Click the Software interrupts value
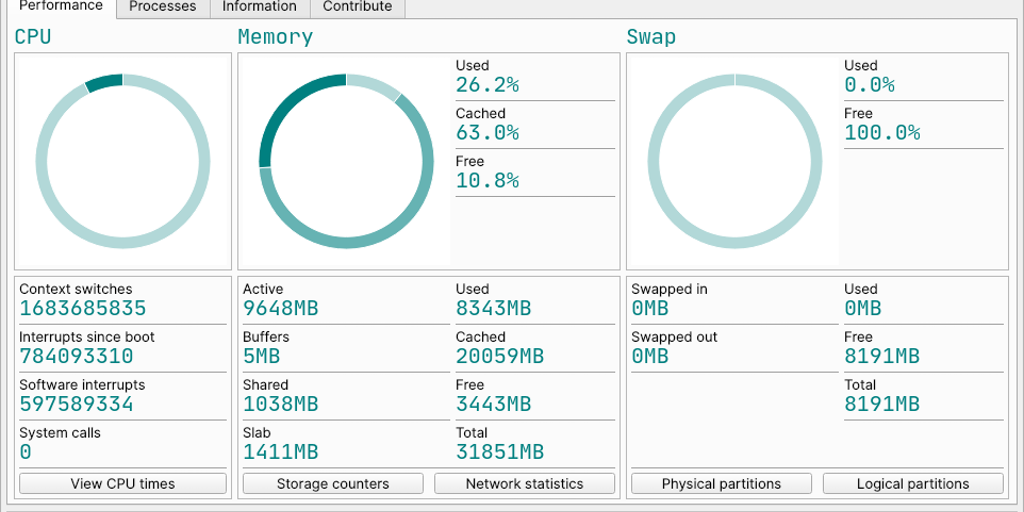The height and width of the screenshot is (512, 1024). tap(76, 404)
